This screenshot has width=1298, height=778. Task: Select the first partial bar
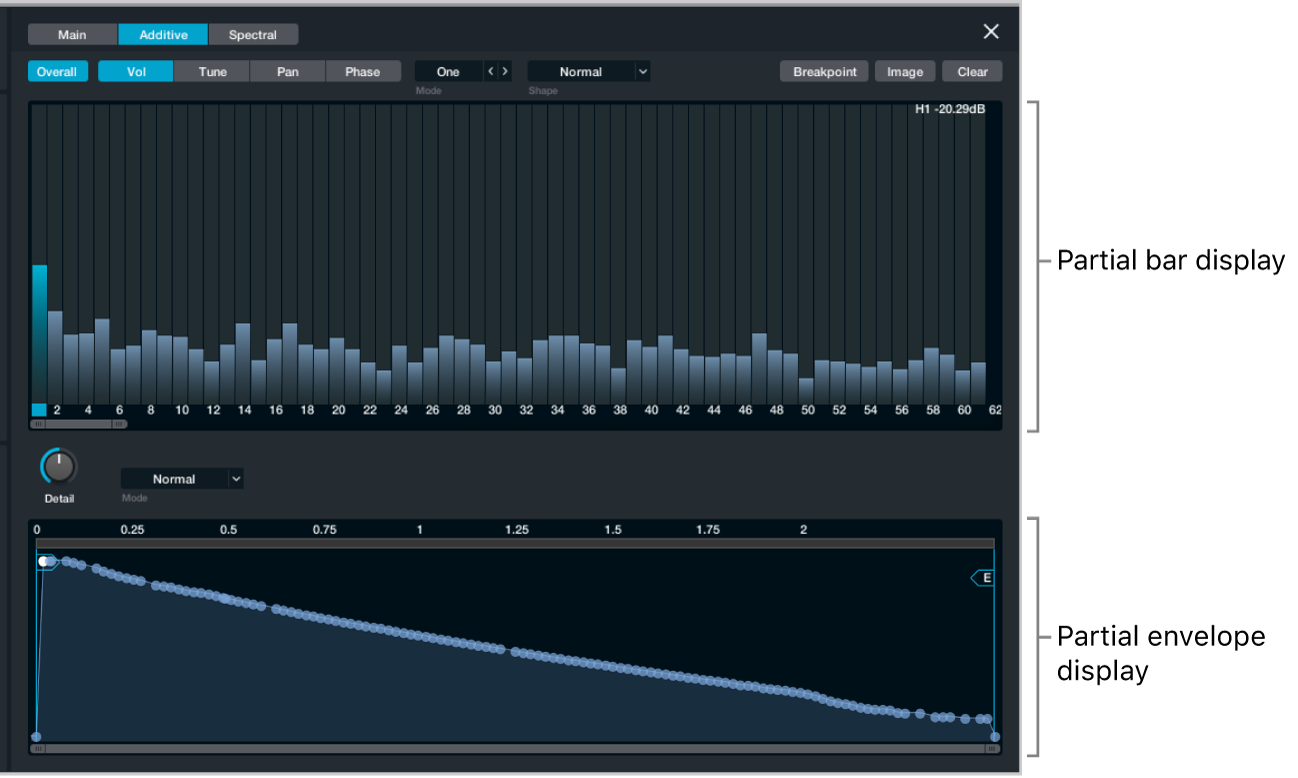(41, 330)
